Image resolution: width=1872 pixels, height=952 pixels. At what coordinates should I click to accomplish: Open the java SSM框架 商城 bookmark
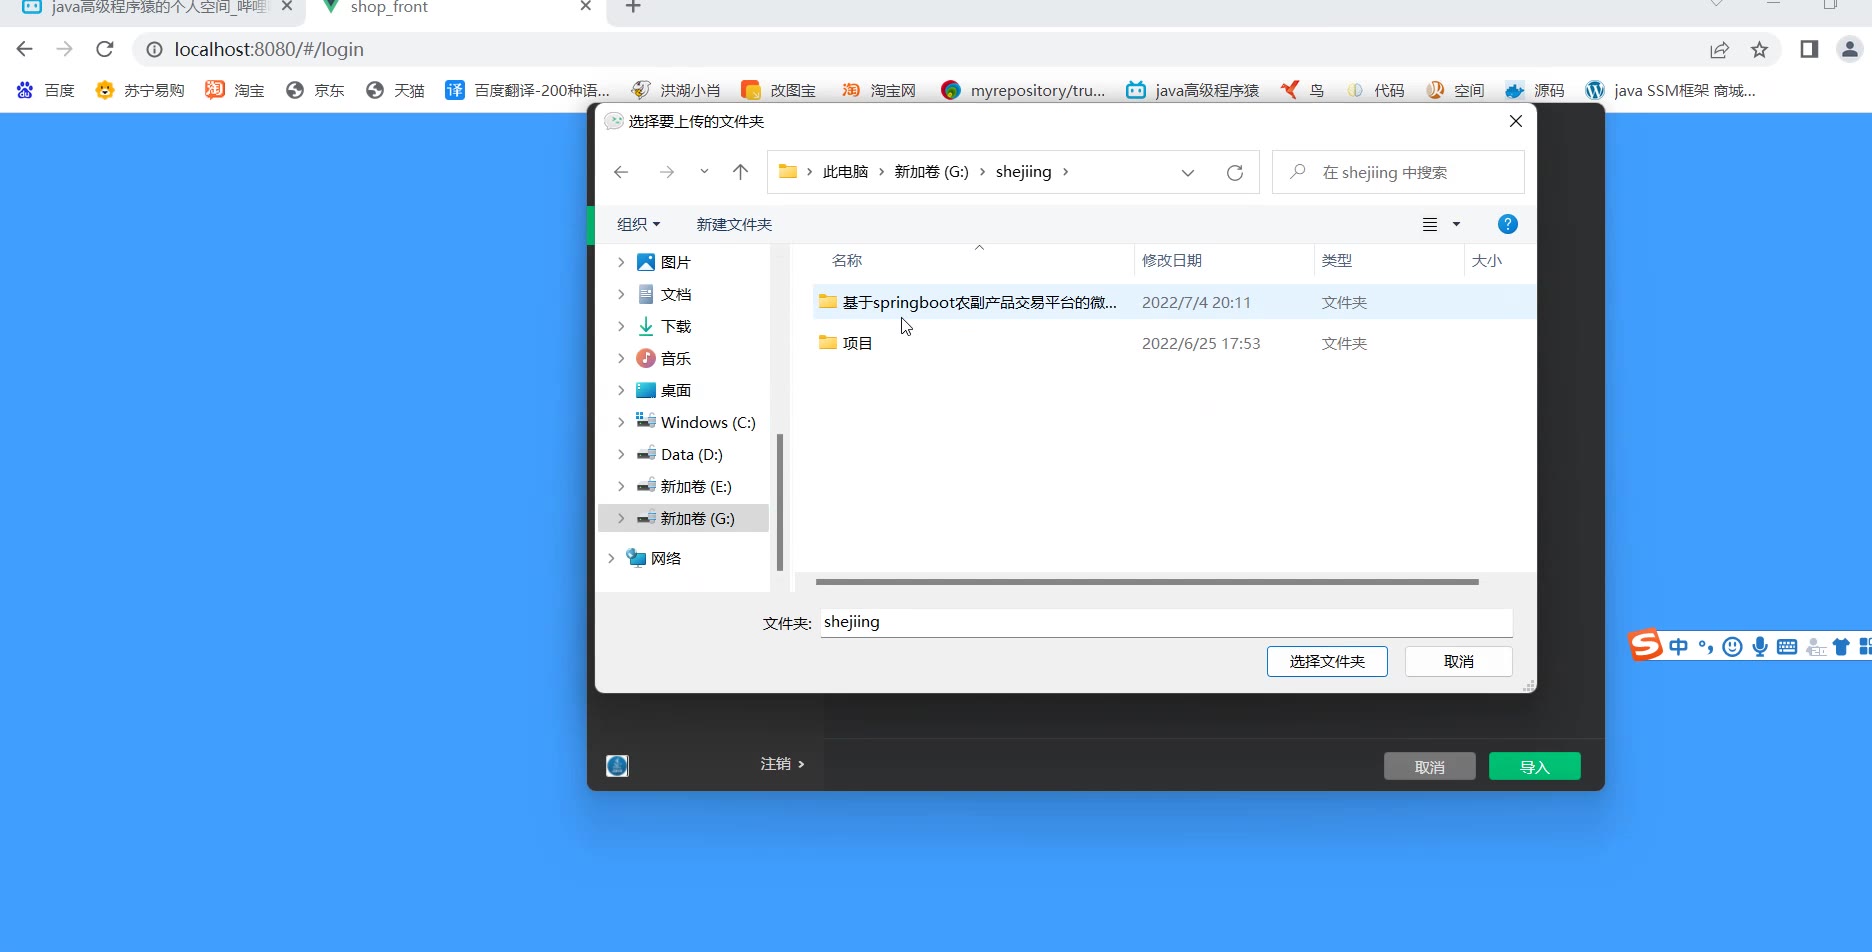point(1670,90)
